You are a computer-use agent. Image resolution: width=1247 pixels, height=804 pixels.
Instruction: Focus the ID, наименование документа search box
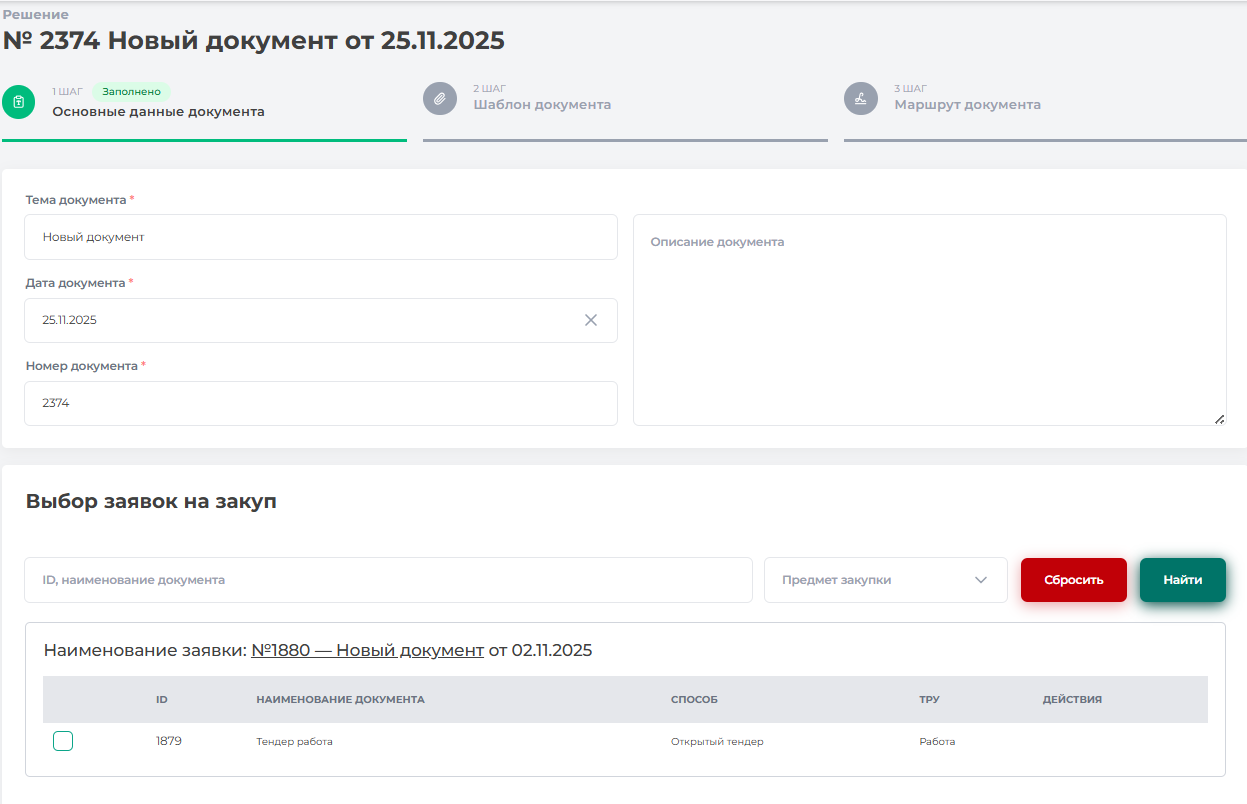(x=388, y=580)
